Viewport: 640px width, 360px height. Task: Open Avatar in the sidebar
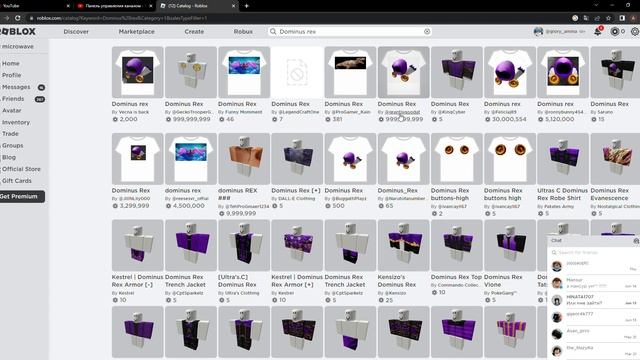(x=12, y=110)
